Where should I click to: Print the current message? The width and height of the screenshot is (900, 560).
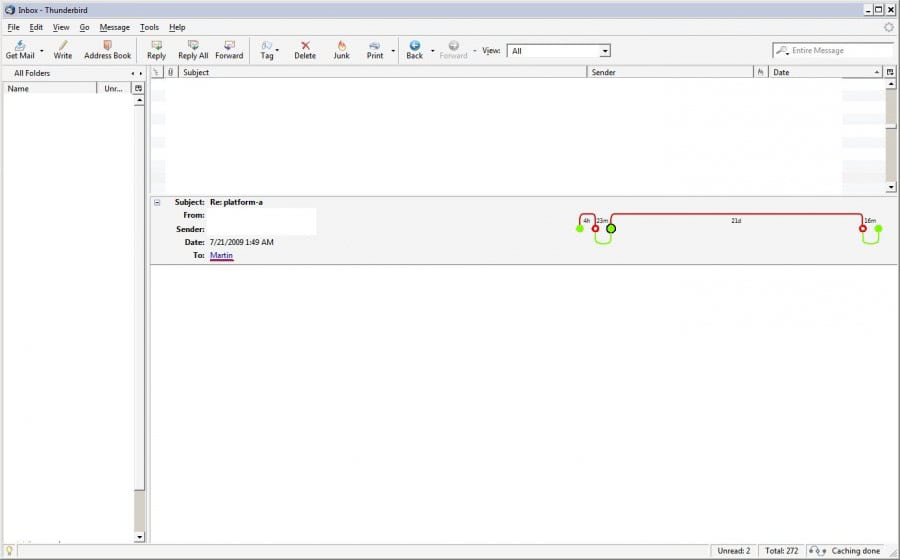374,46
